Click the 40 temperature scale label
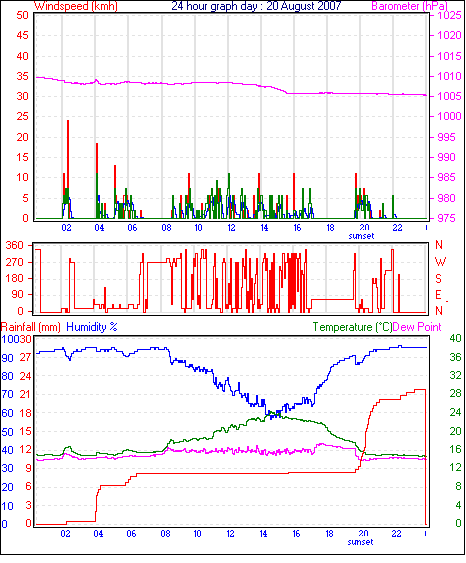The height and width of the screenshot is (563, 466). (456, 338)
